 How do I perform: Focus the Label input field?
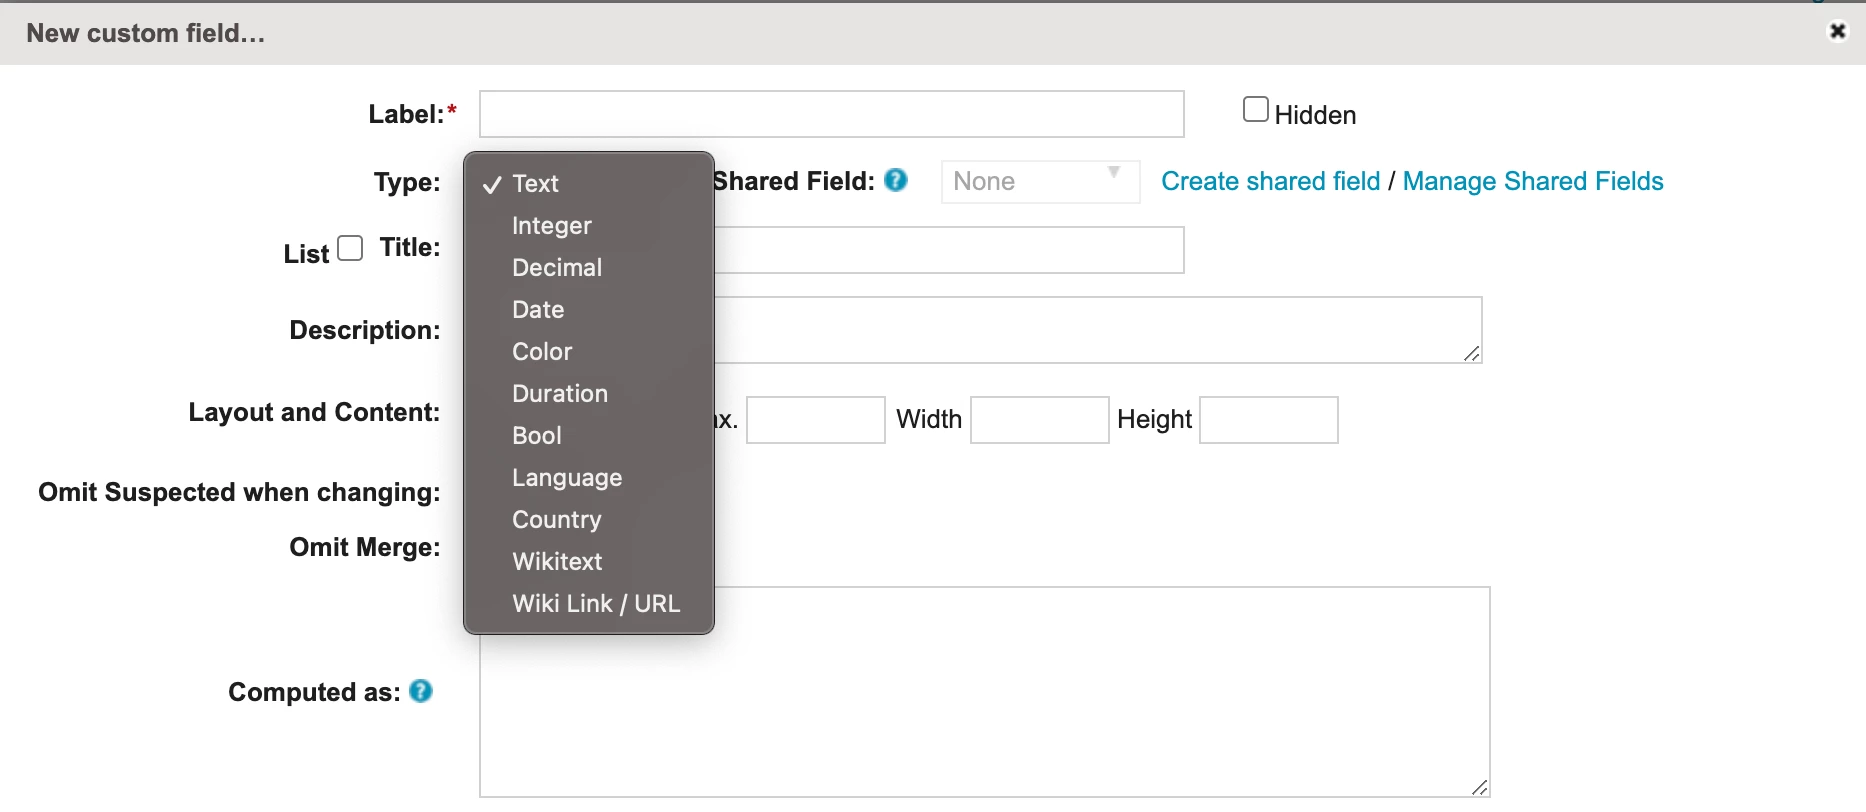click(x=832, y=114)
